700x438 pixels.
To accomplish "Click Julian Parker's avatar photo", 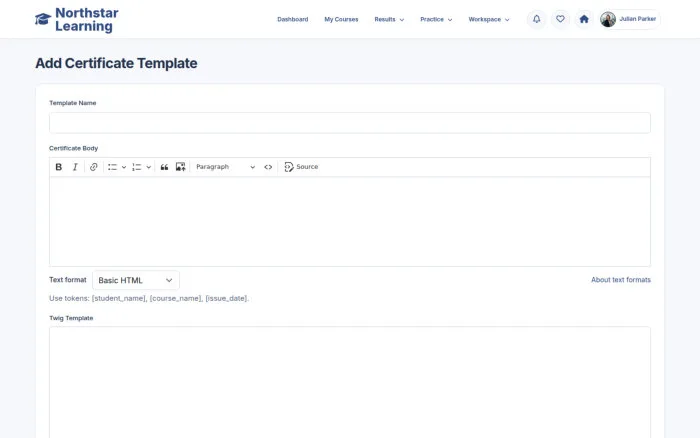I will (608, 19).
